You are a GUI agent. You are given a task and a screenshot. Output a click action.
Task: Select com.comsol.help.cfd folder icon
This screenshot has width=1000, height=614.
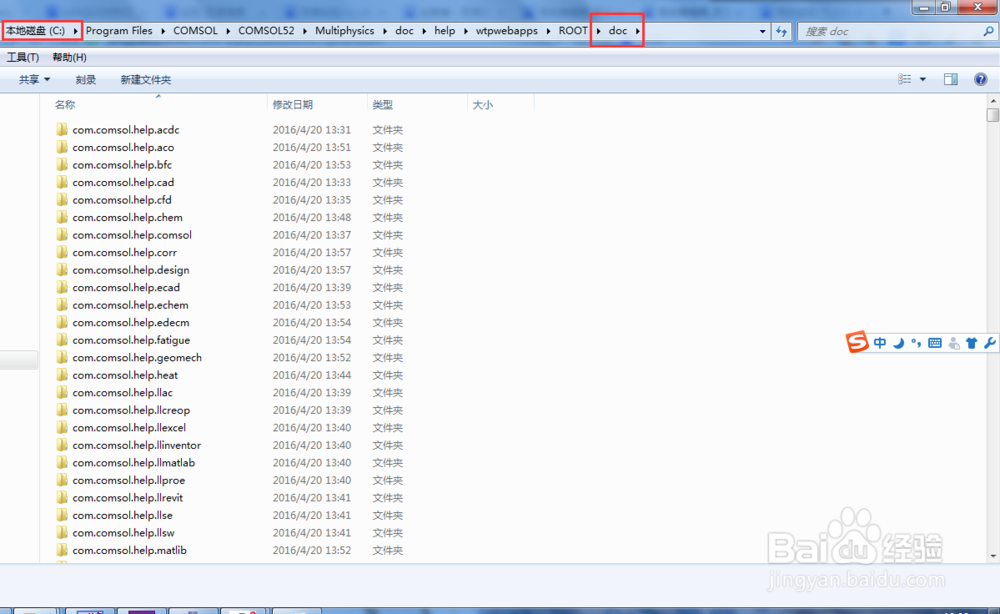[62, 200]
